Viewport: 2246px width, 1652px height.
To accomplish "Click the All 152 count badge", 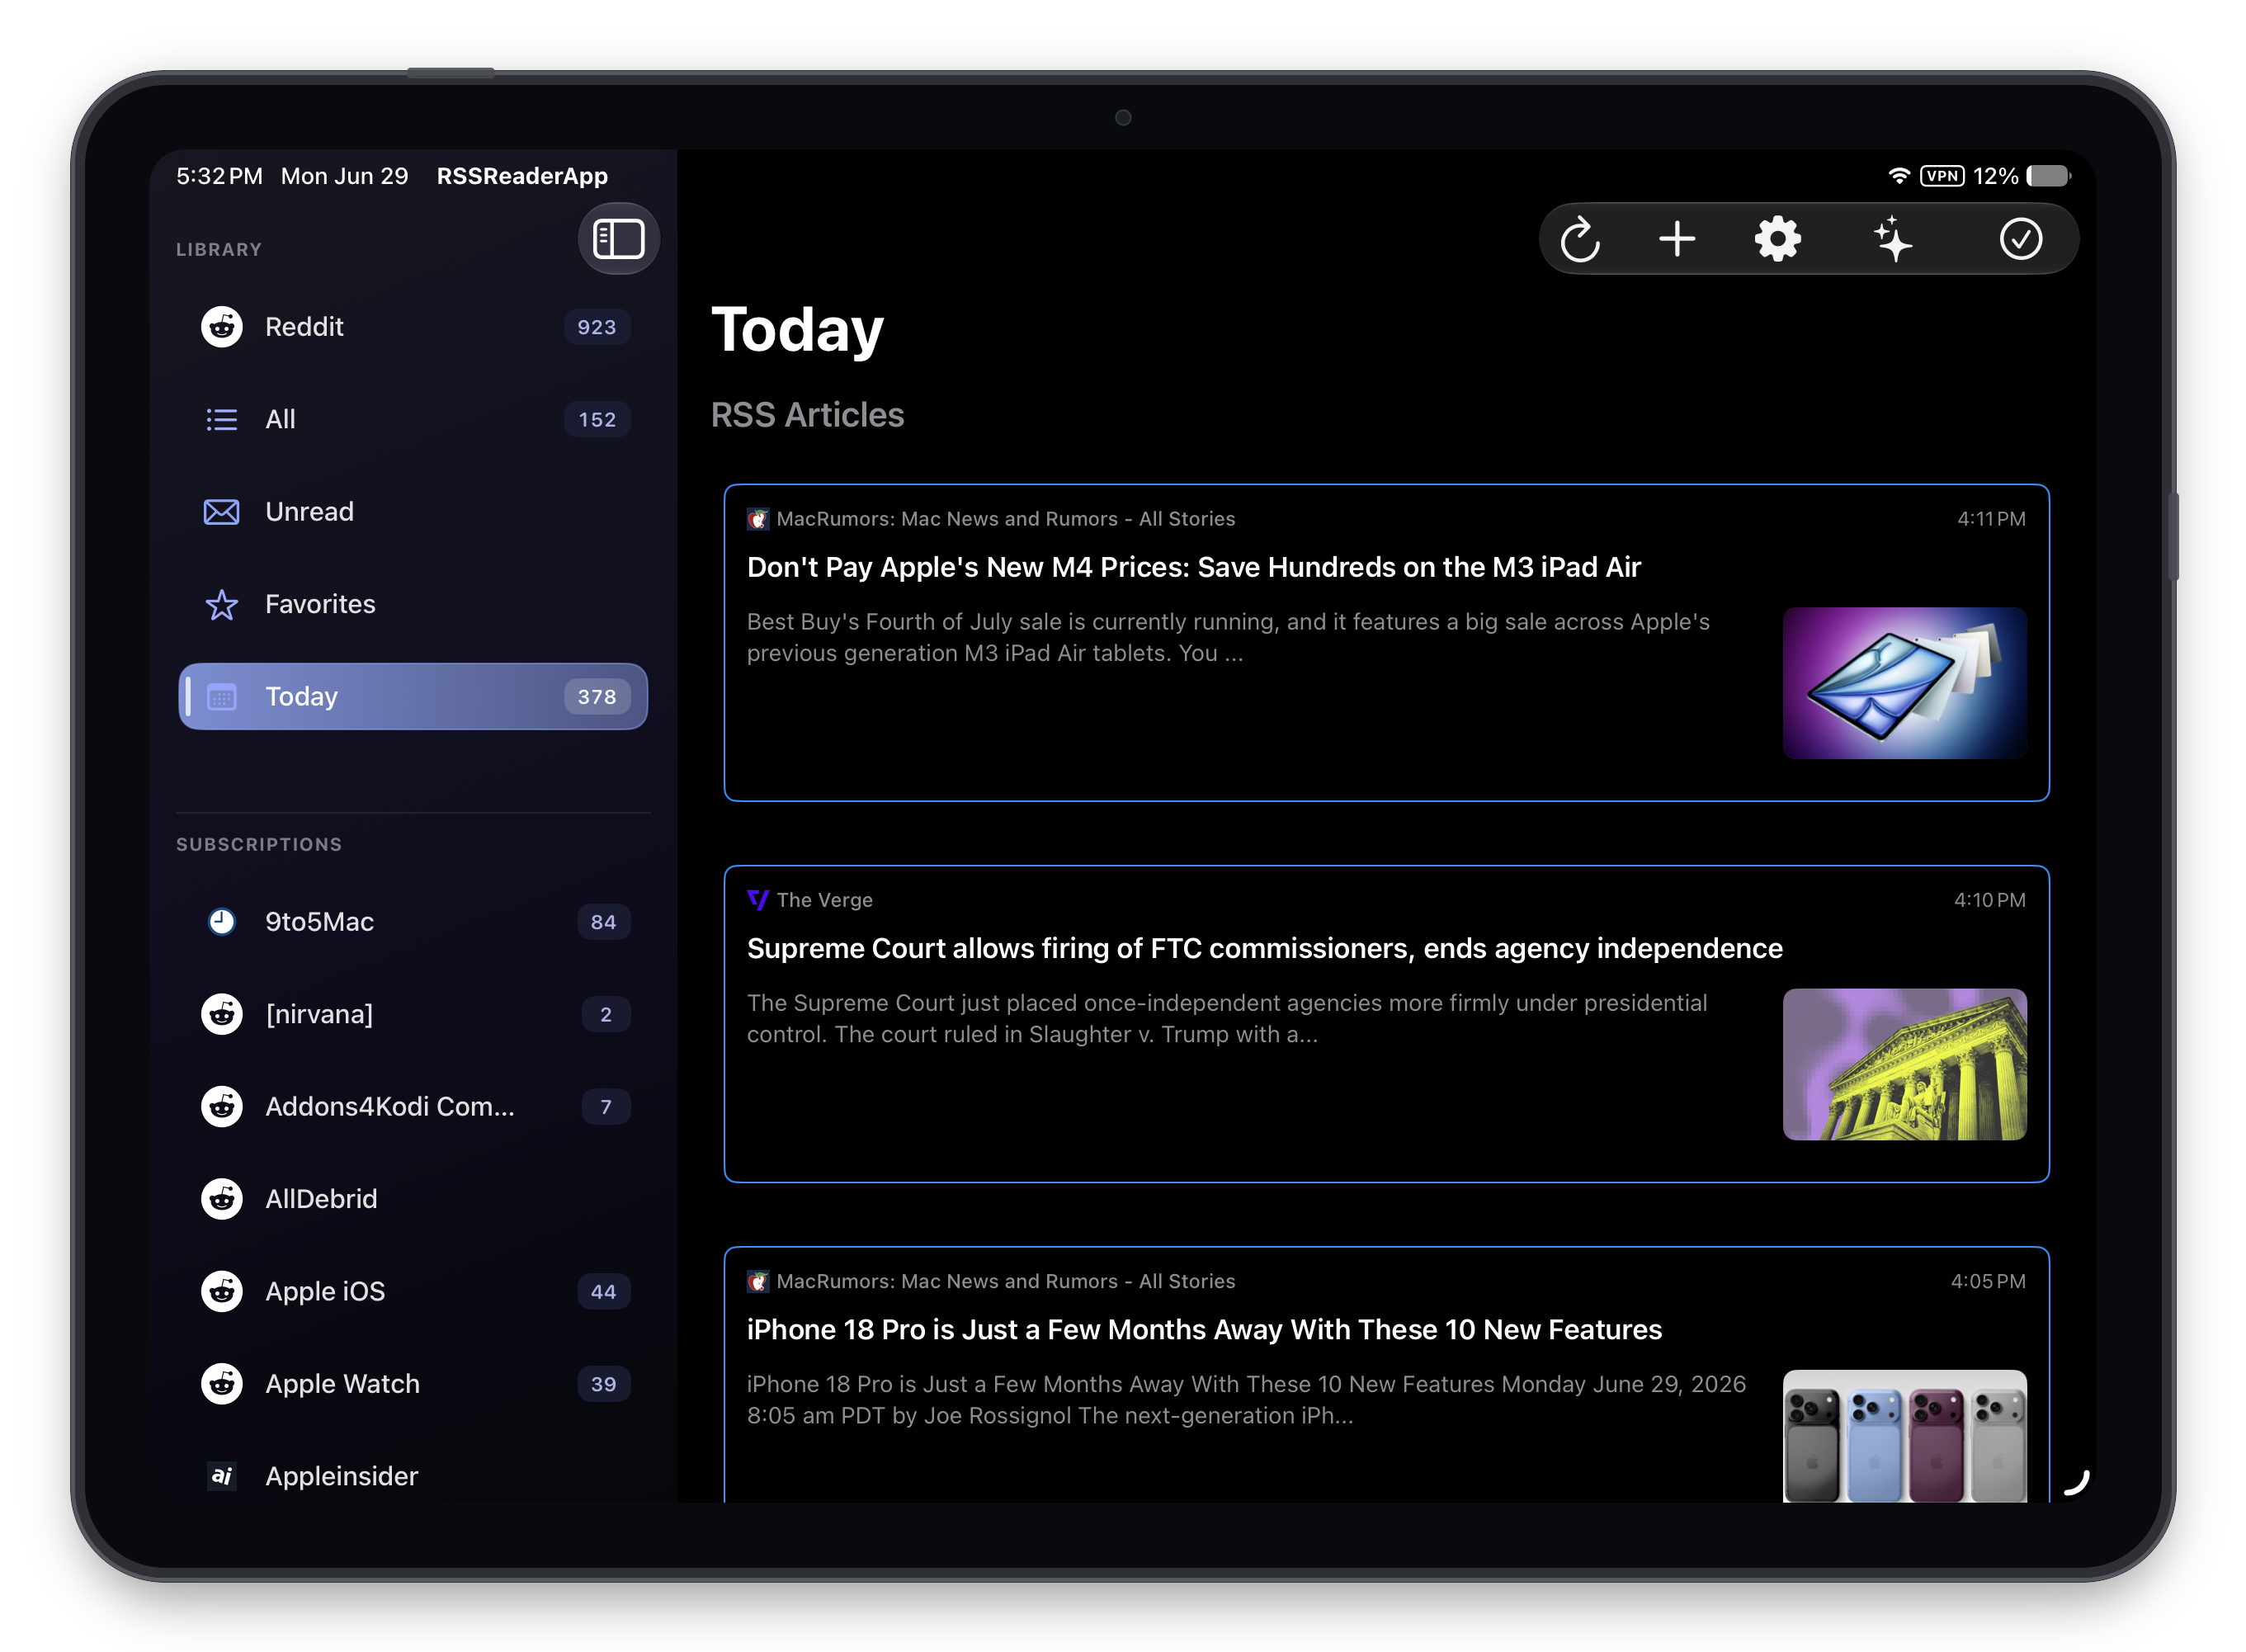I will point(597,420).
